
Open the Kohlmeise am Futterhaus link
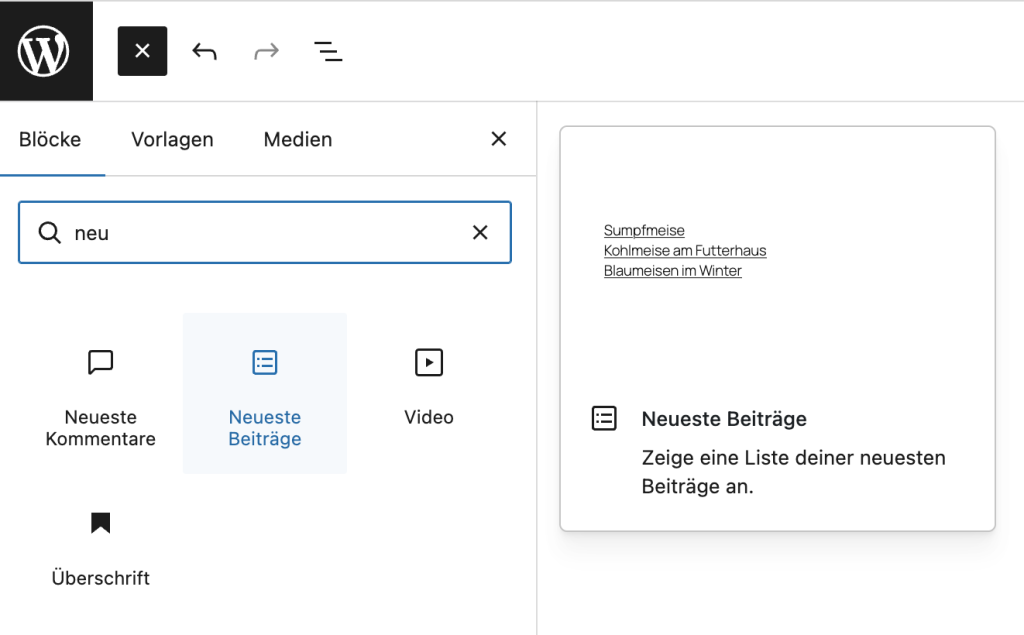point(684,250)
